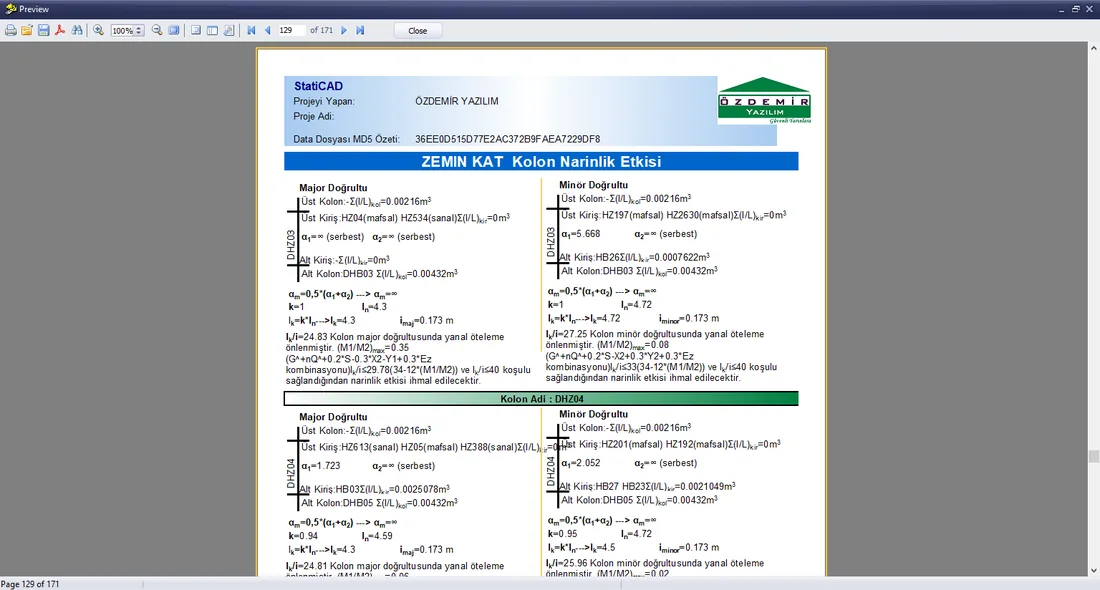1100x590 pixels.
Task: Open a report file with the folder icon
Action: pyautogui.click(x=27, y=30)
